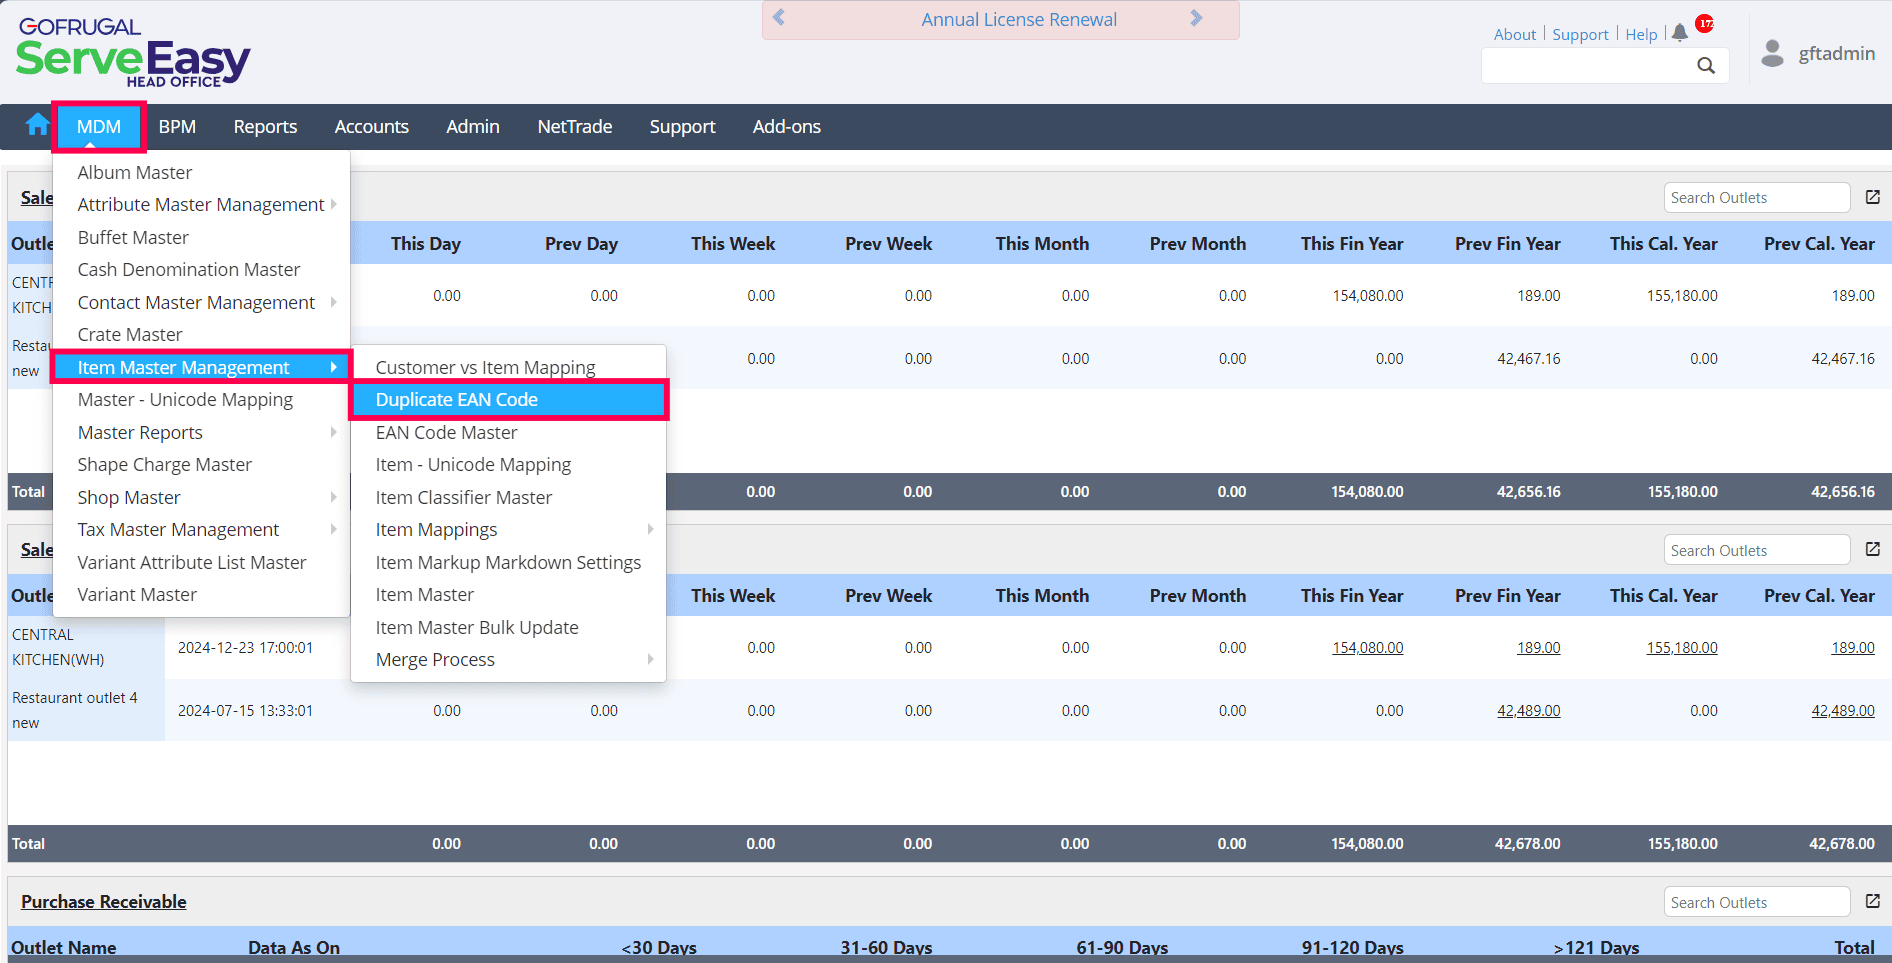This screenshot has height=963, width=1892.
Task: Click the Support link in header
Action: coord(1580,34)
